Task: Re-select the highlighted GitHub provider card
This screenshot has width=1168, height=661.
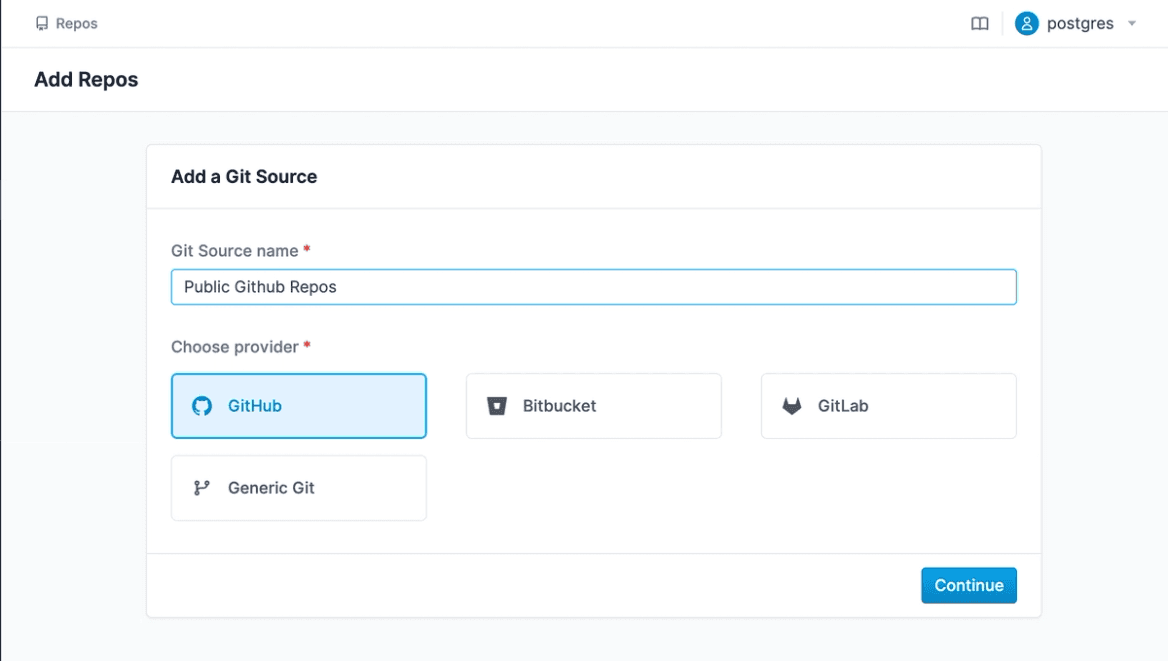Action: tap(298, 405)
